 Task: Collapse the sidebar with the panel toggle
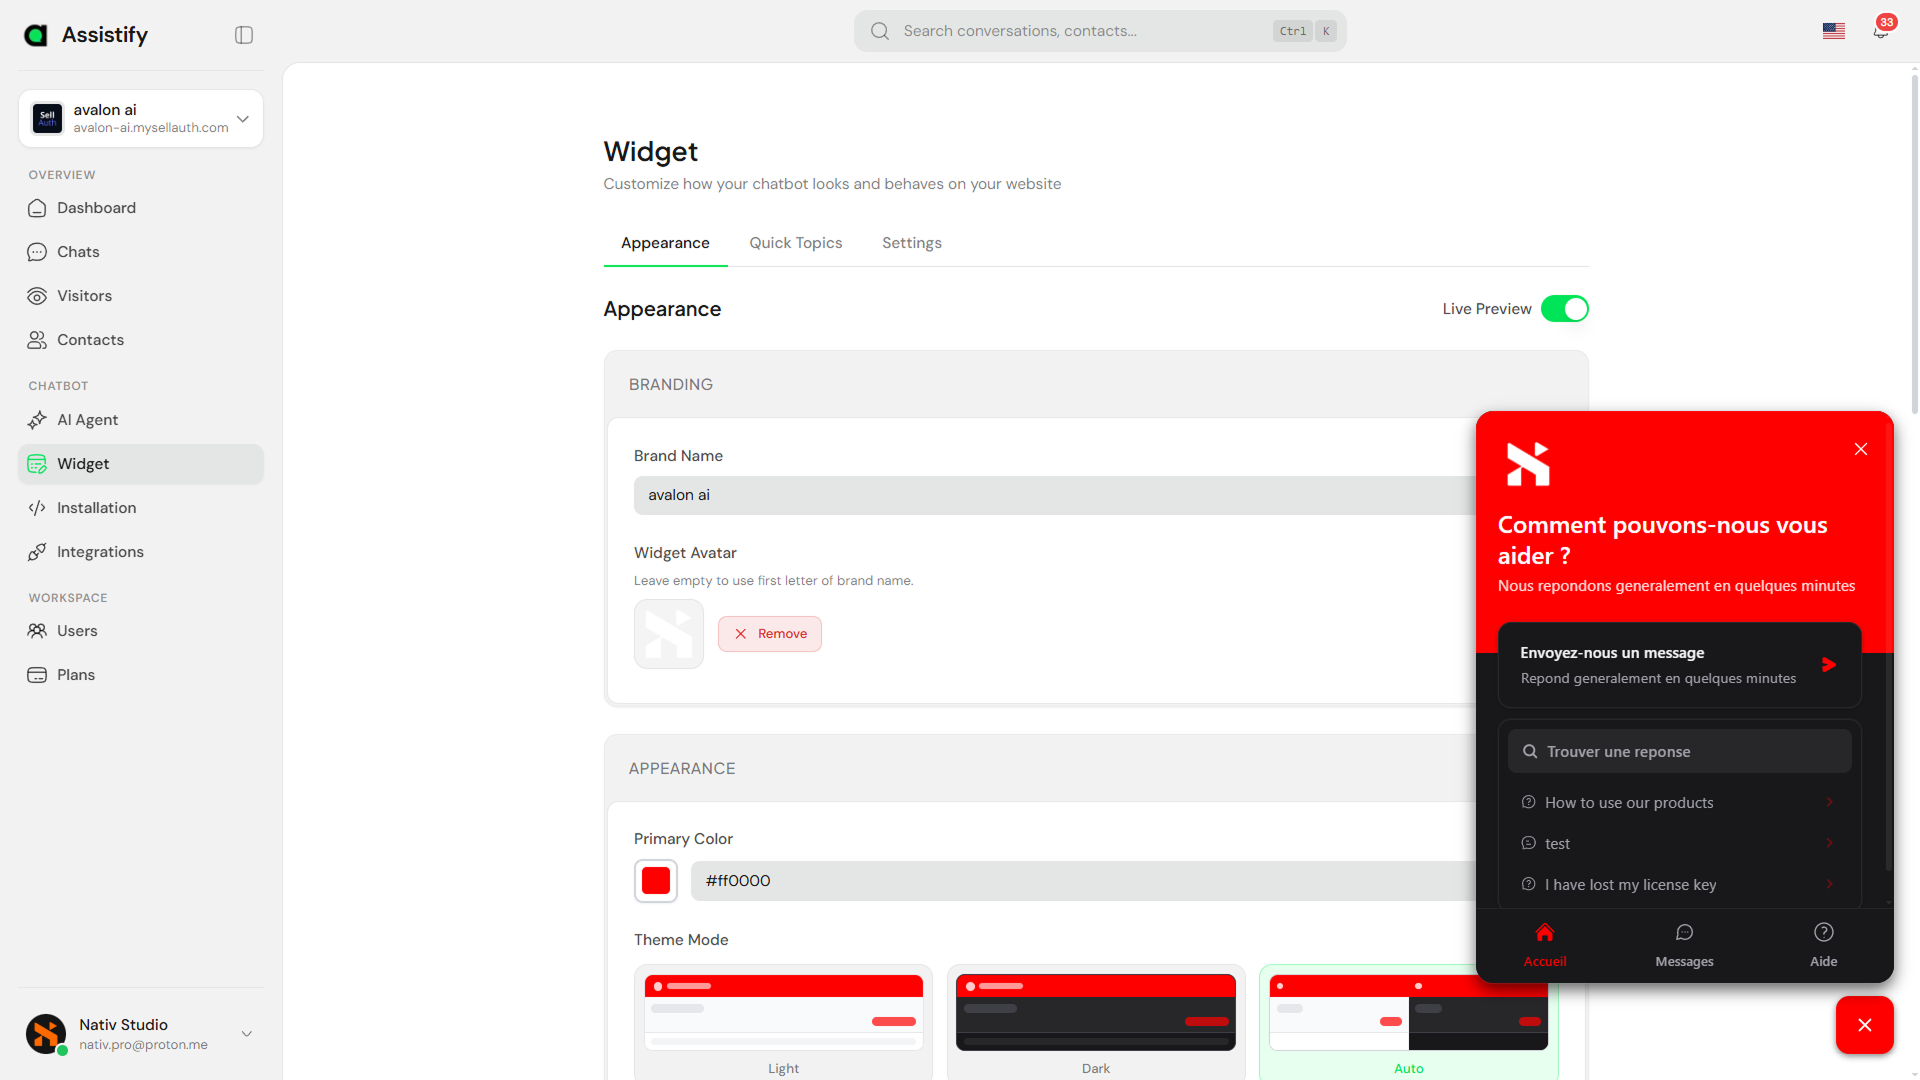point(243,34)
